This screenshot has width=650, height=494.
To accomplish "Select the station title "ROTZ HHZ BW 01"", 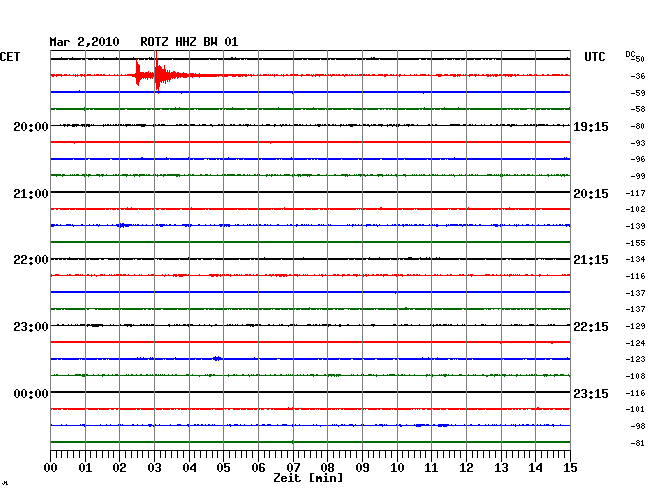I will pos(189,42).
